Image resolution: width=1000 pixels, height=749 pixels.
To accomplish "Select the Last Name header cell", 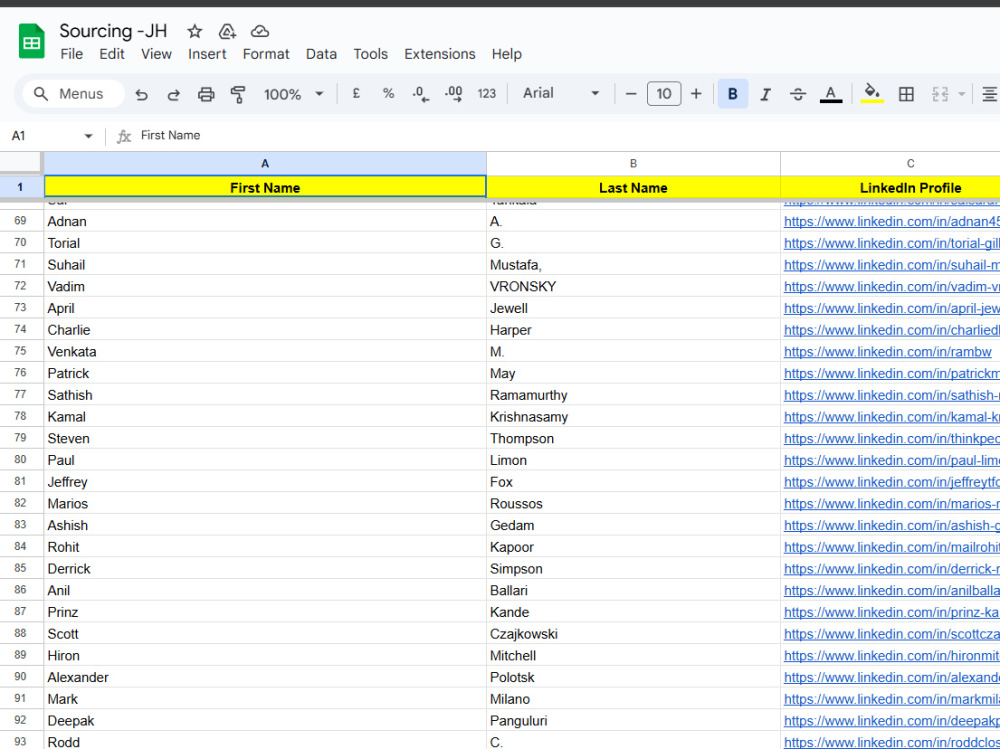I will (x=633, y=188).
